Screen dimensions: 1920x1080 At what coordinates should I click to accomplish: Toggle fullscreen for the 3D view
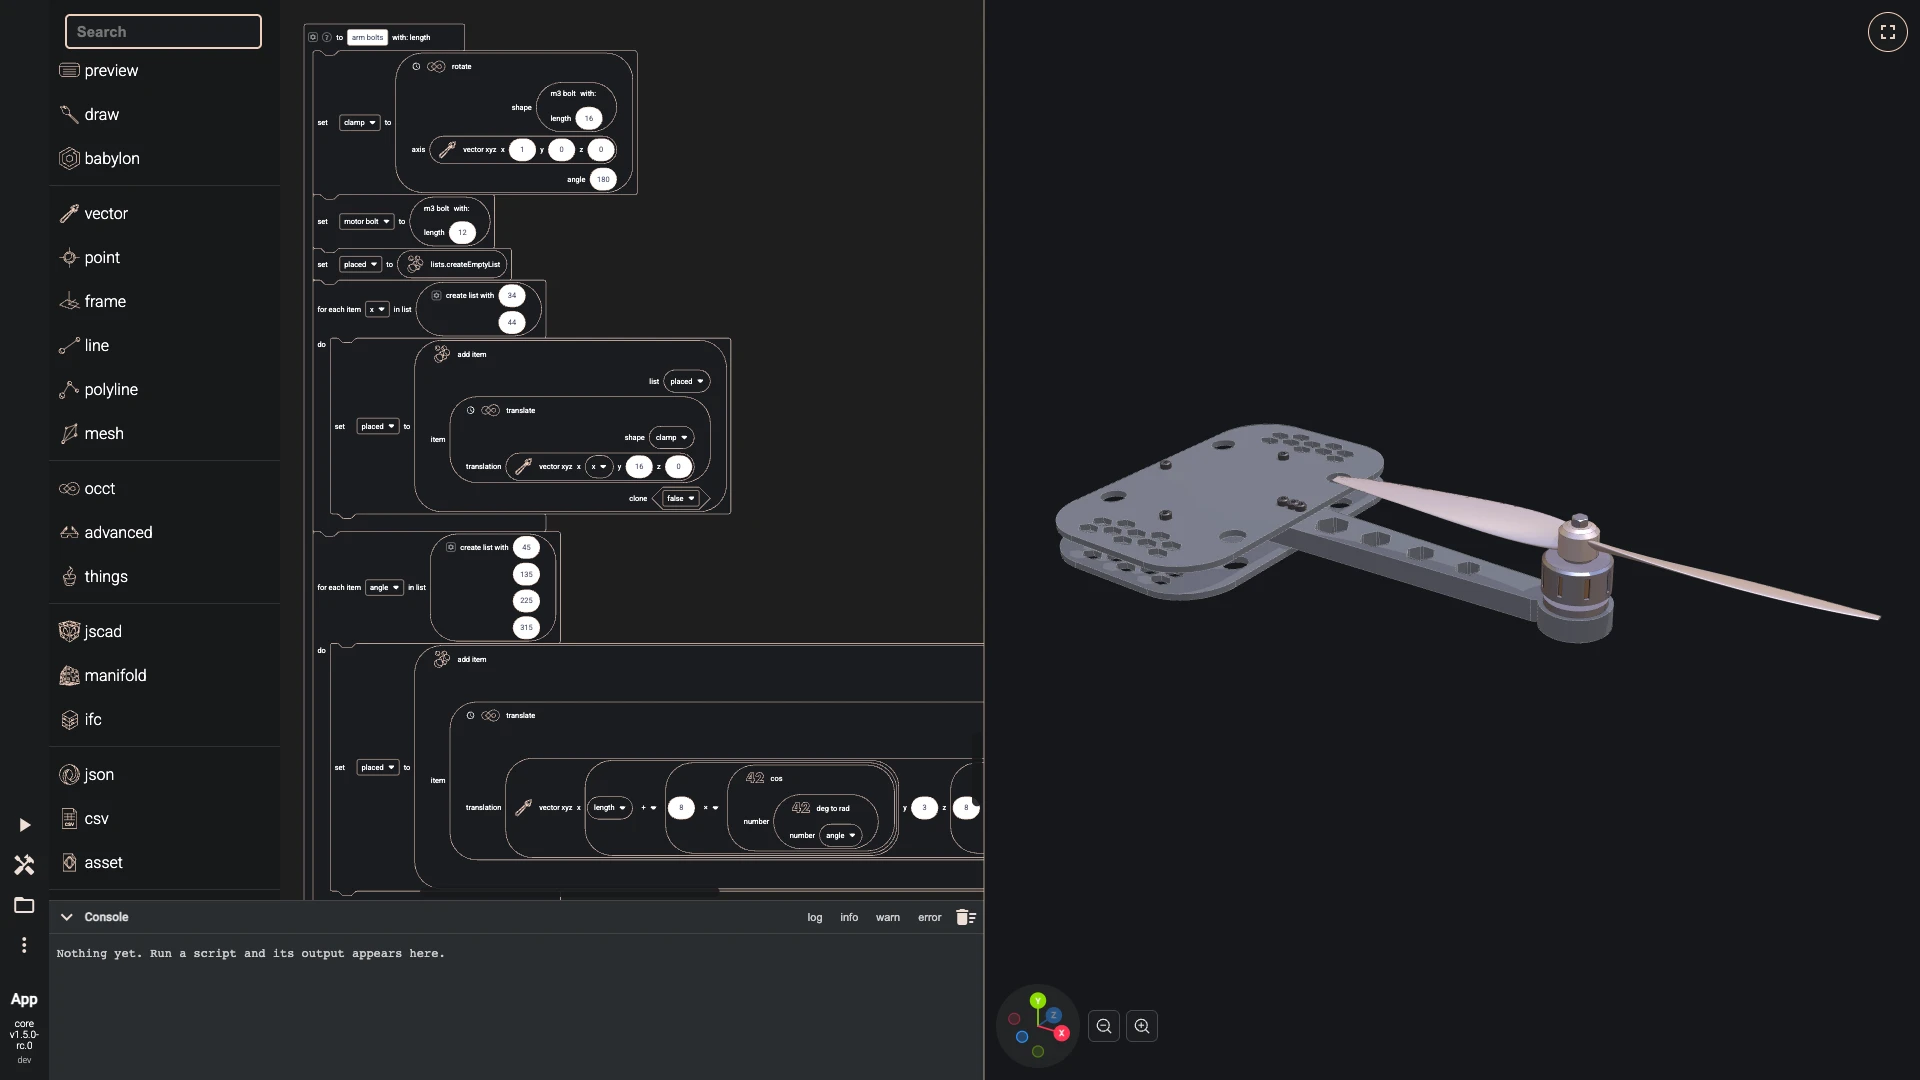(x=1887, y=32)
